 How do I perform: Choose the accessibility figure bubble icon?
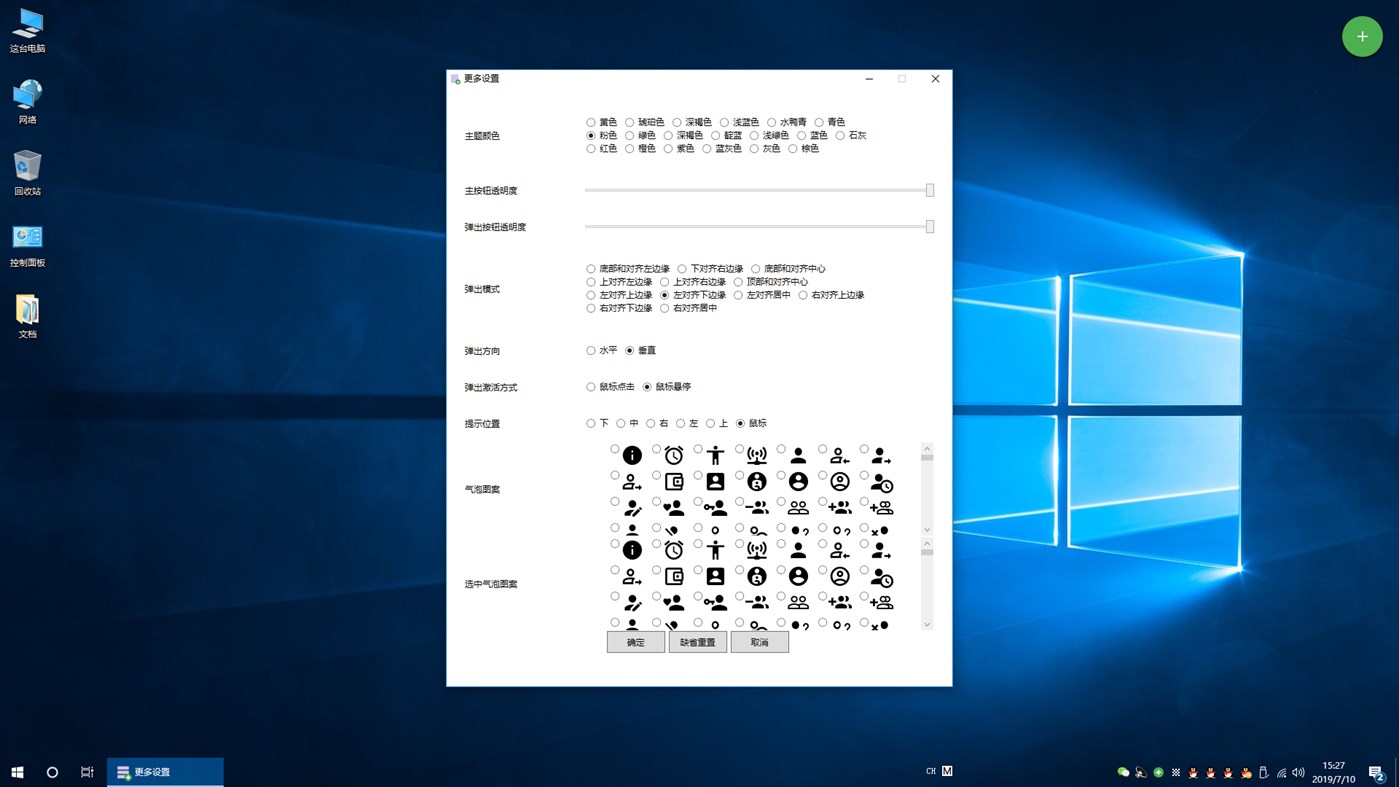(714, 454)
